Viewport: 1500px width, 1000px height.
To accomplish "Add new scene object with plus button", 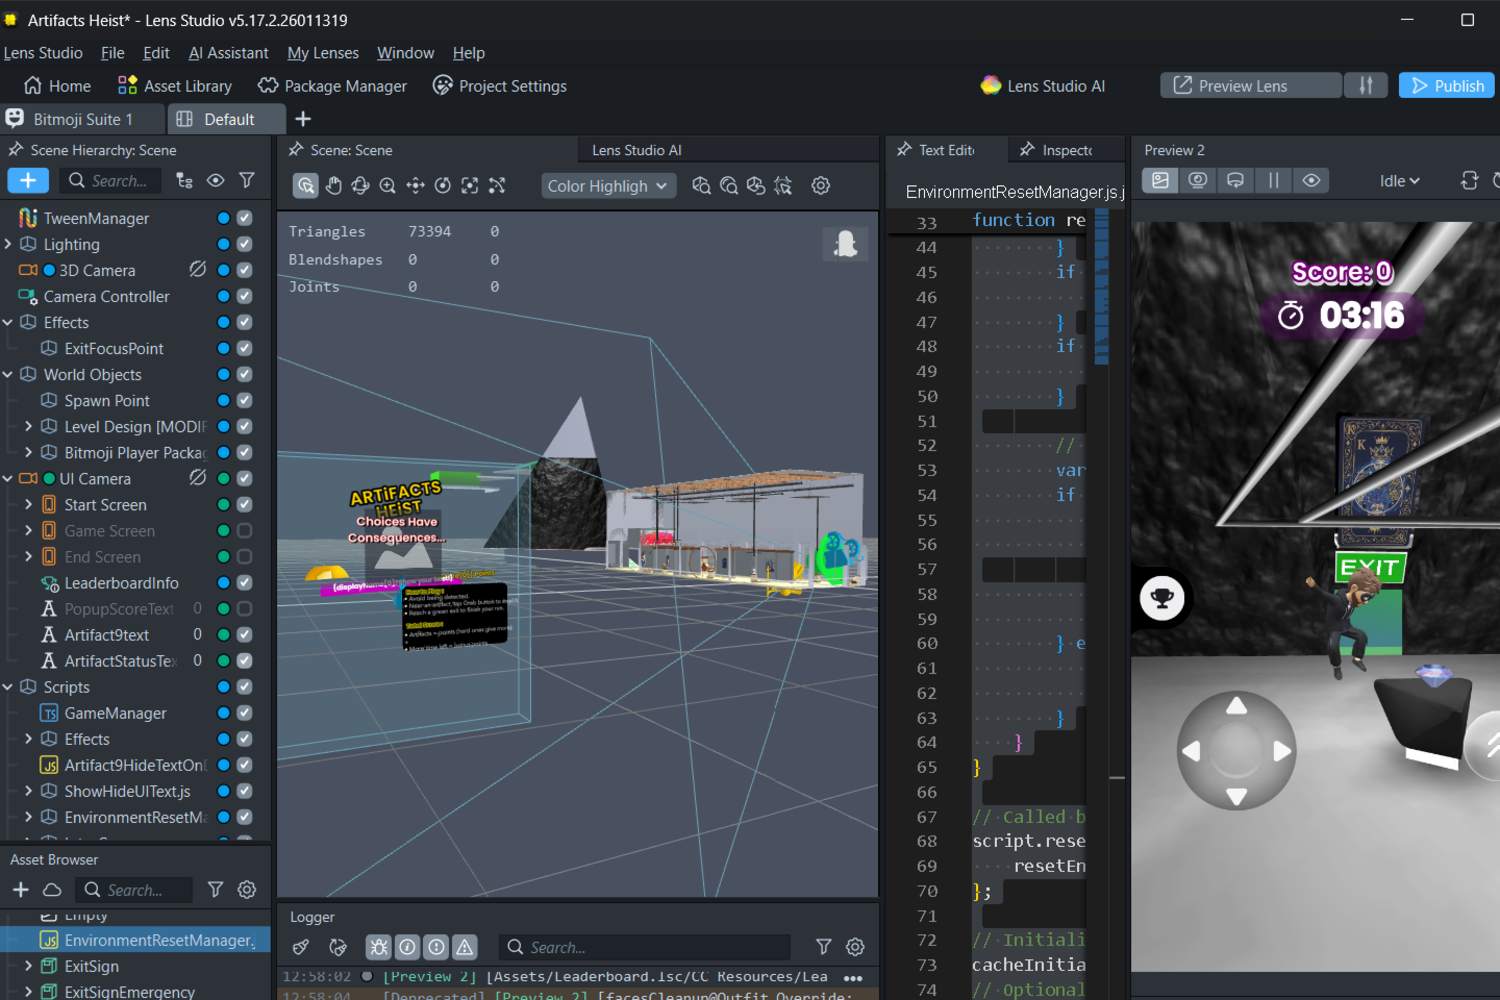I will (x=28, y=181).
